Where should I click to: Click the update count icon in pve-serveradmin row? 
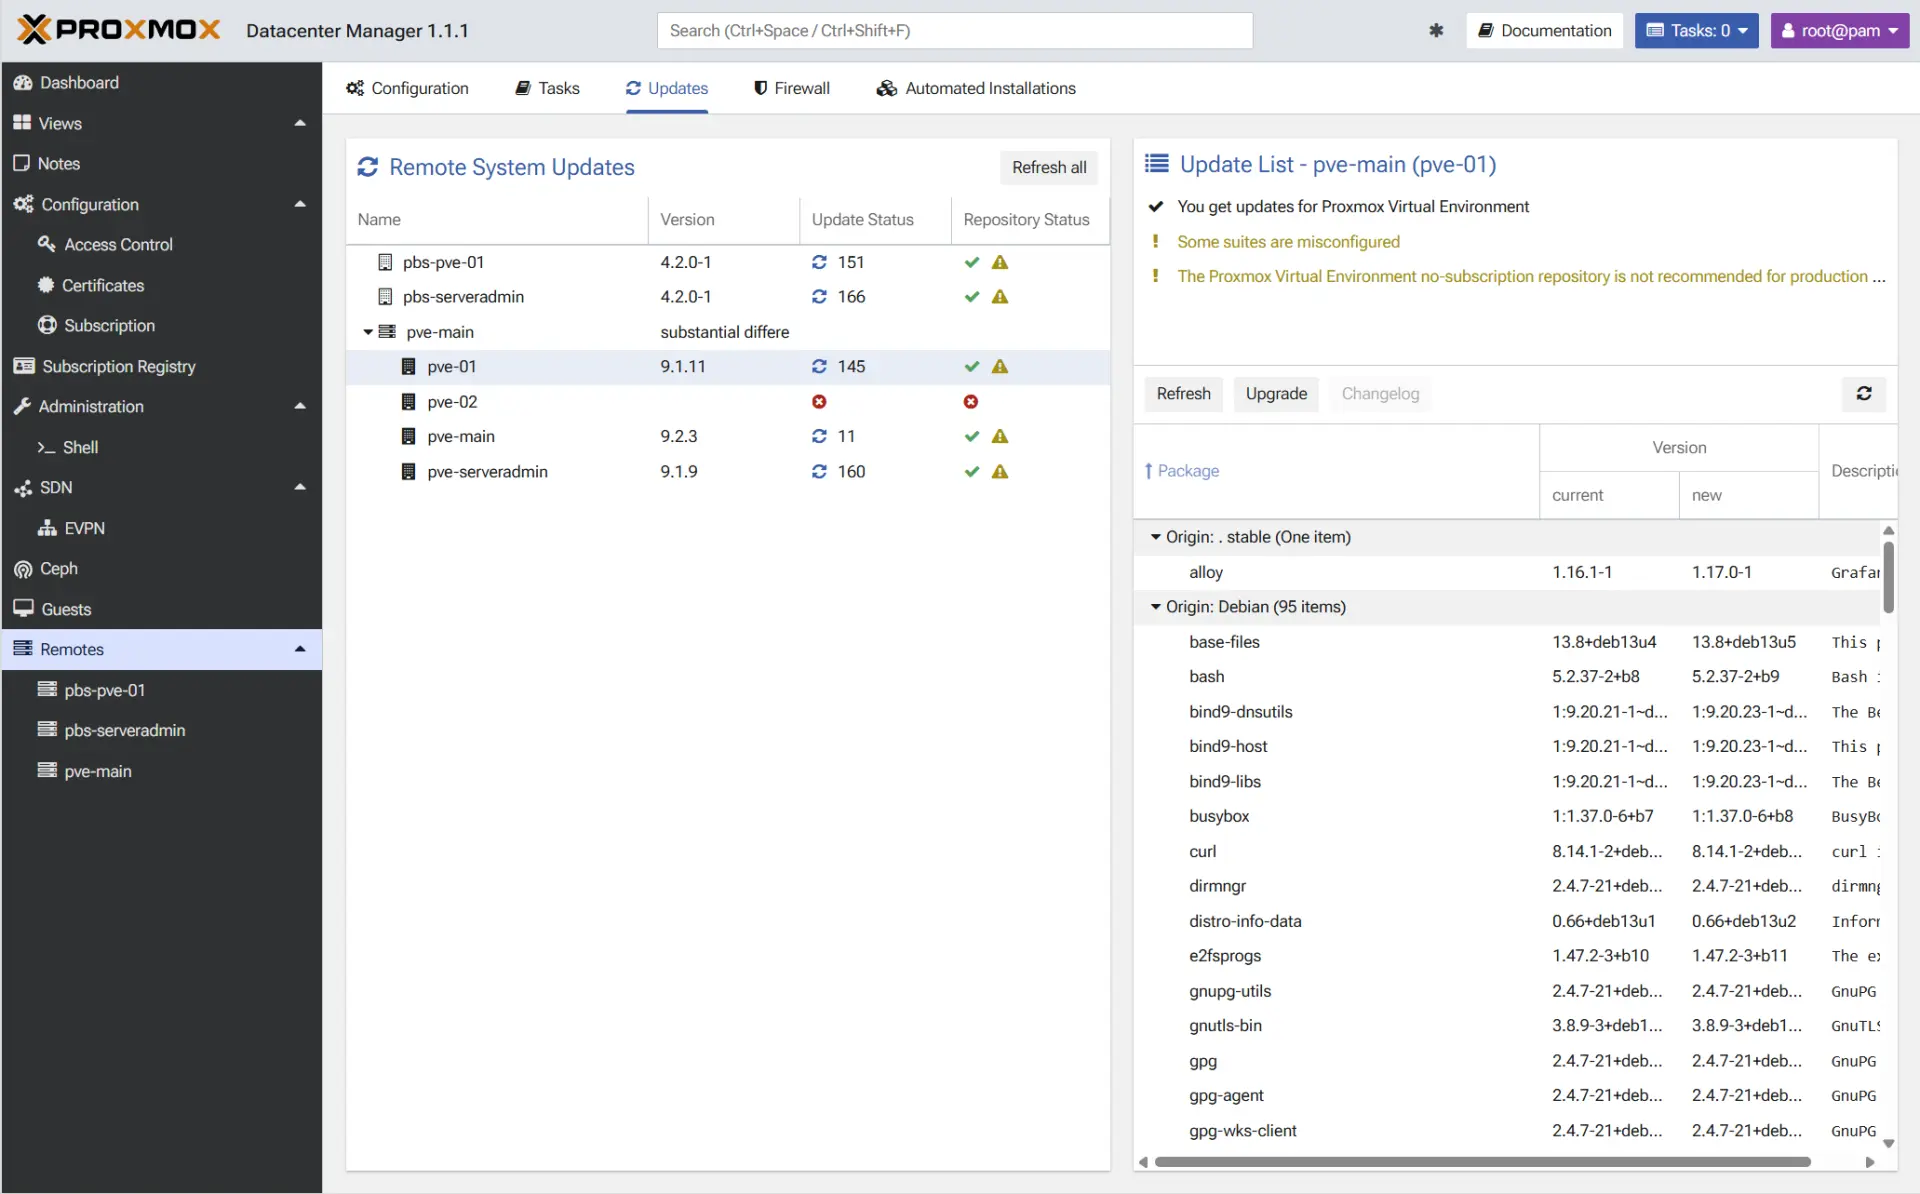[819, 472]
